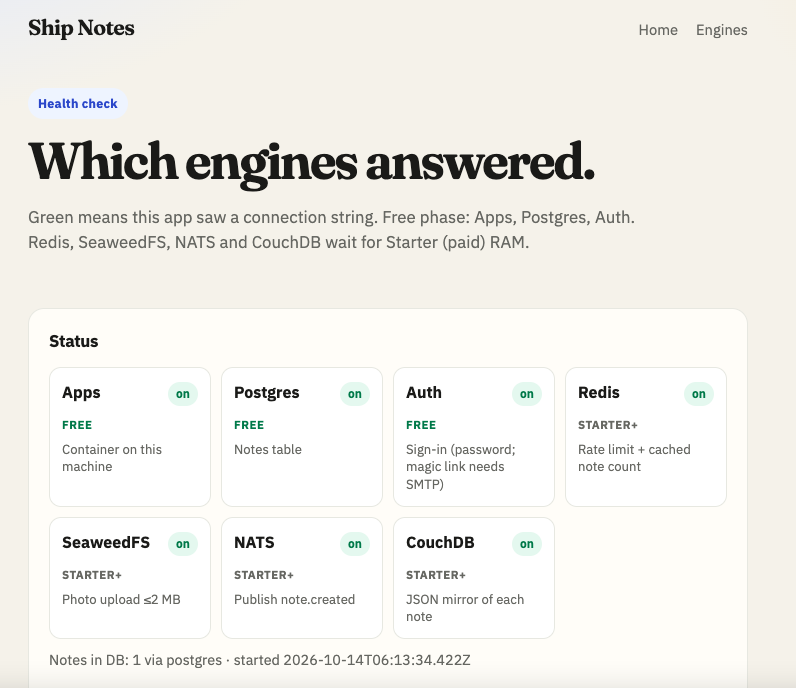Select the Apps card title
This screenshot has height=688, width=796.
tap(81, 393)
